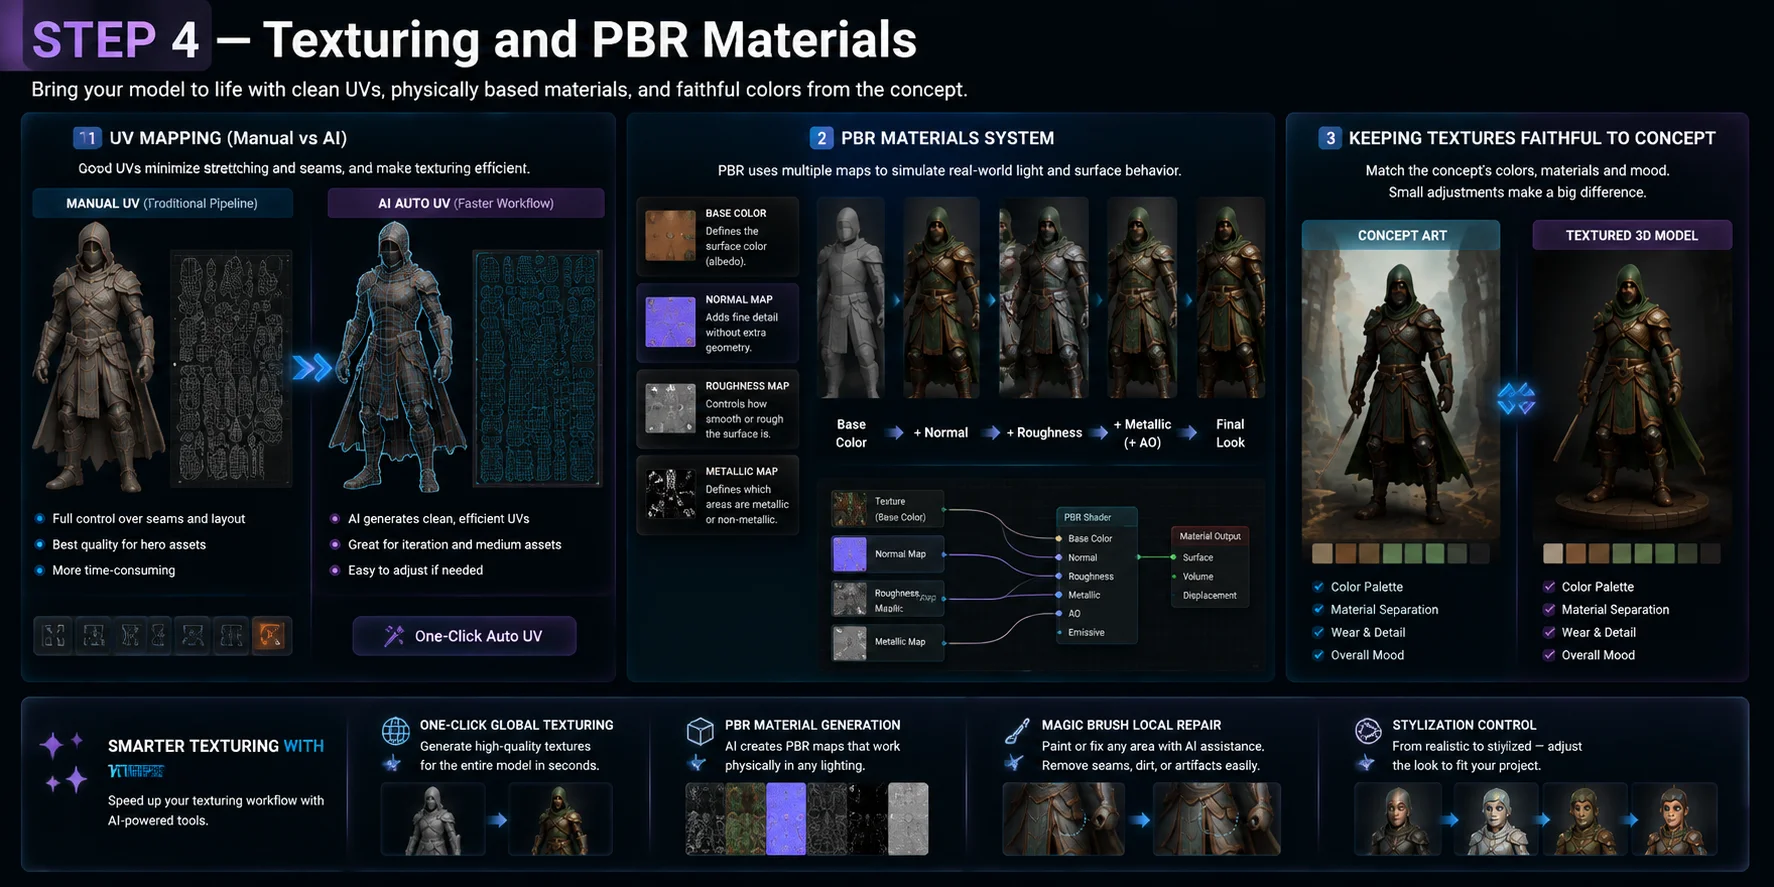Pick the darkest swatch under the Concept Art palette
Viewport: 1774px width, 887px height.
tap(1480, 554)
